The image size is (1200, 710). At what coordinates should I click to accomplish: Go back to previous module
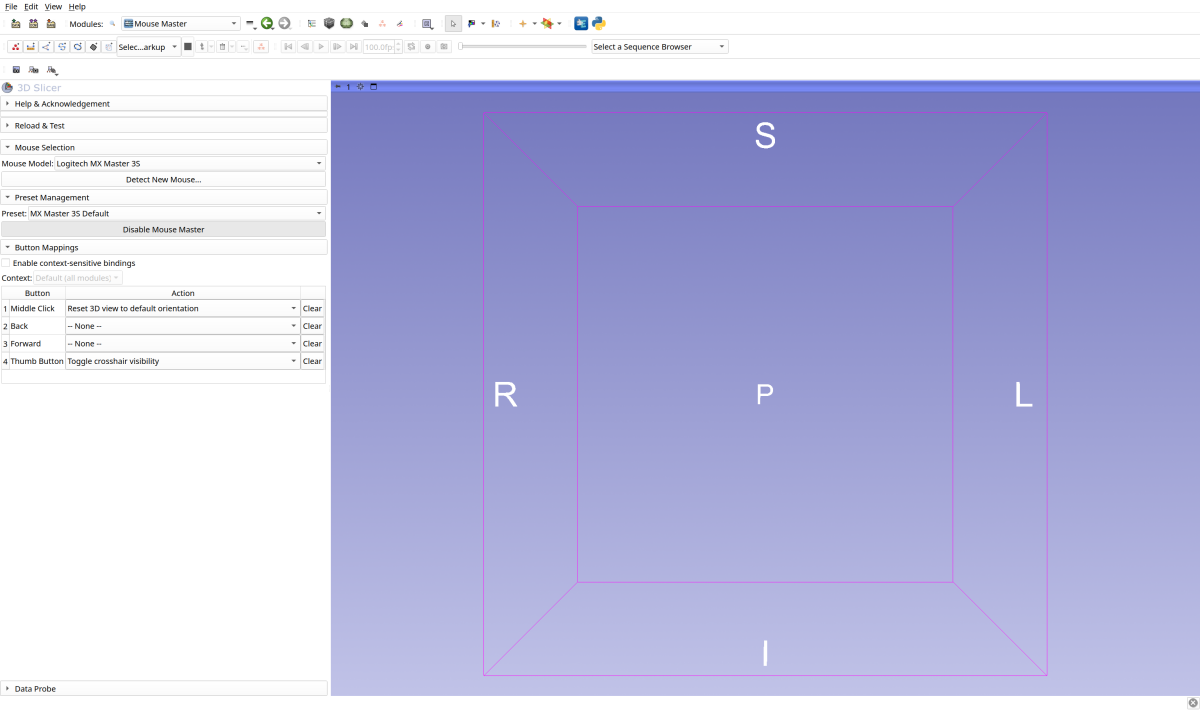(267, 23)
